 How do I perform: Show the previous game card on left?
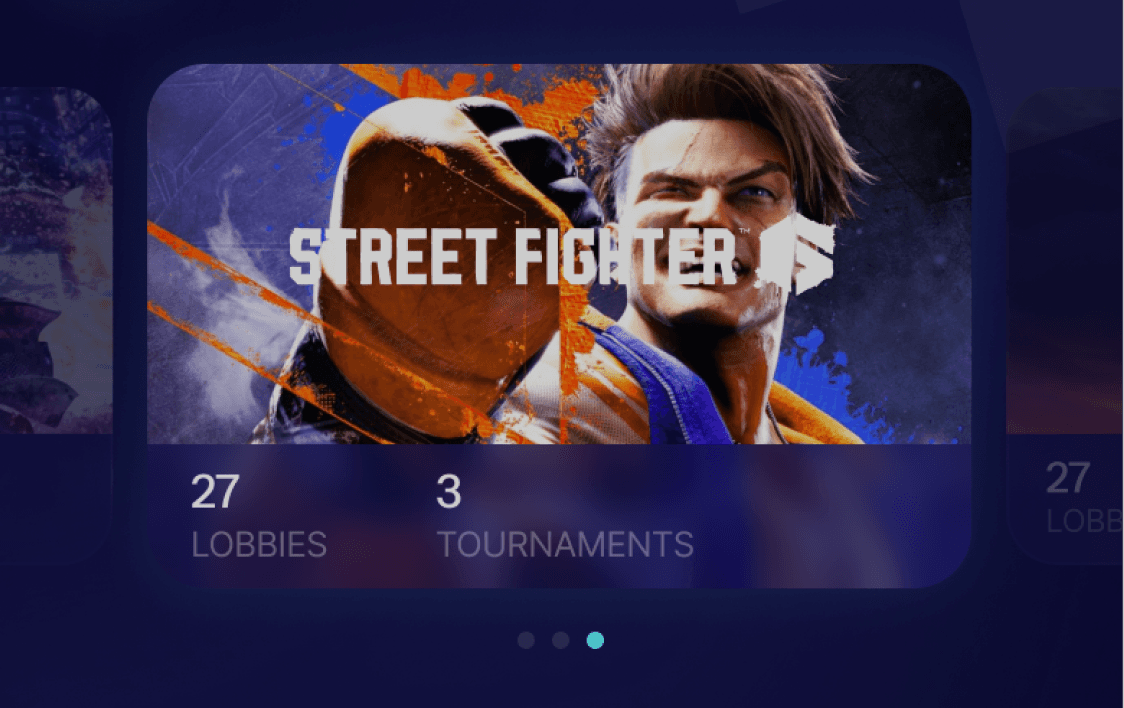56,326
